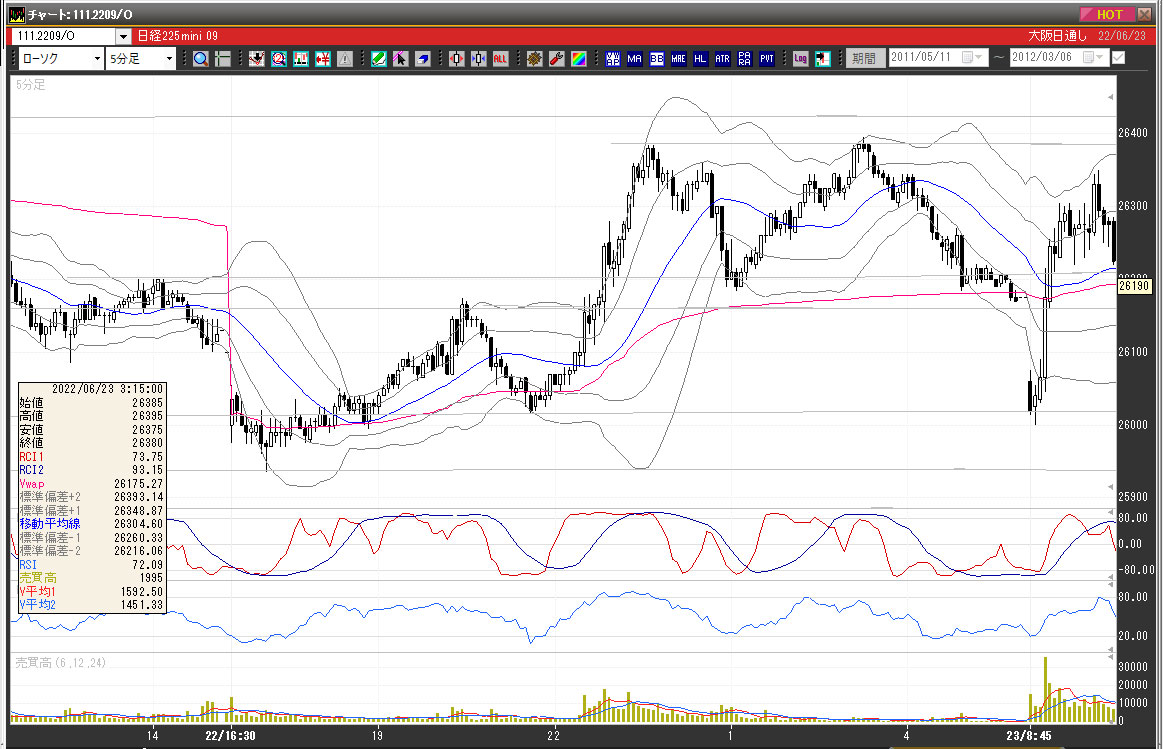This screenshot has width=1163, height=749.
Task: Click the arrow right of the 売買高 (6,12,24) panel
Action: 1110,658
